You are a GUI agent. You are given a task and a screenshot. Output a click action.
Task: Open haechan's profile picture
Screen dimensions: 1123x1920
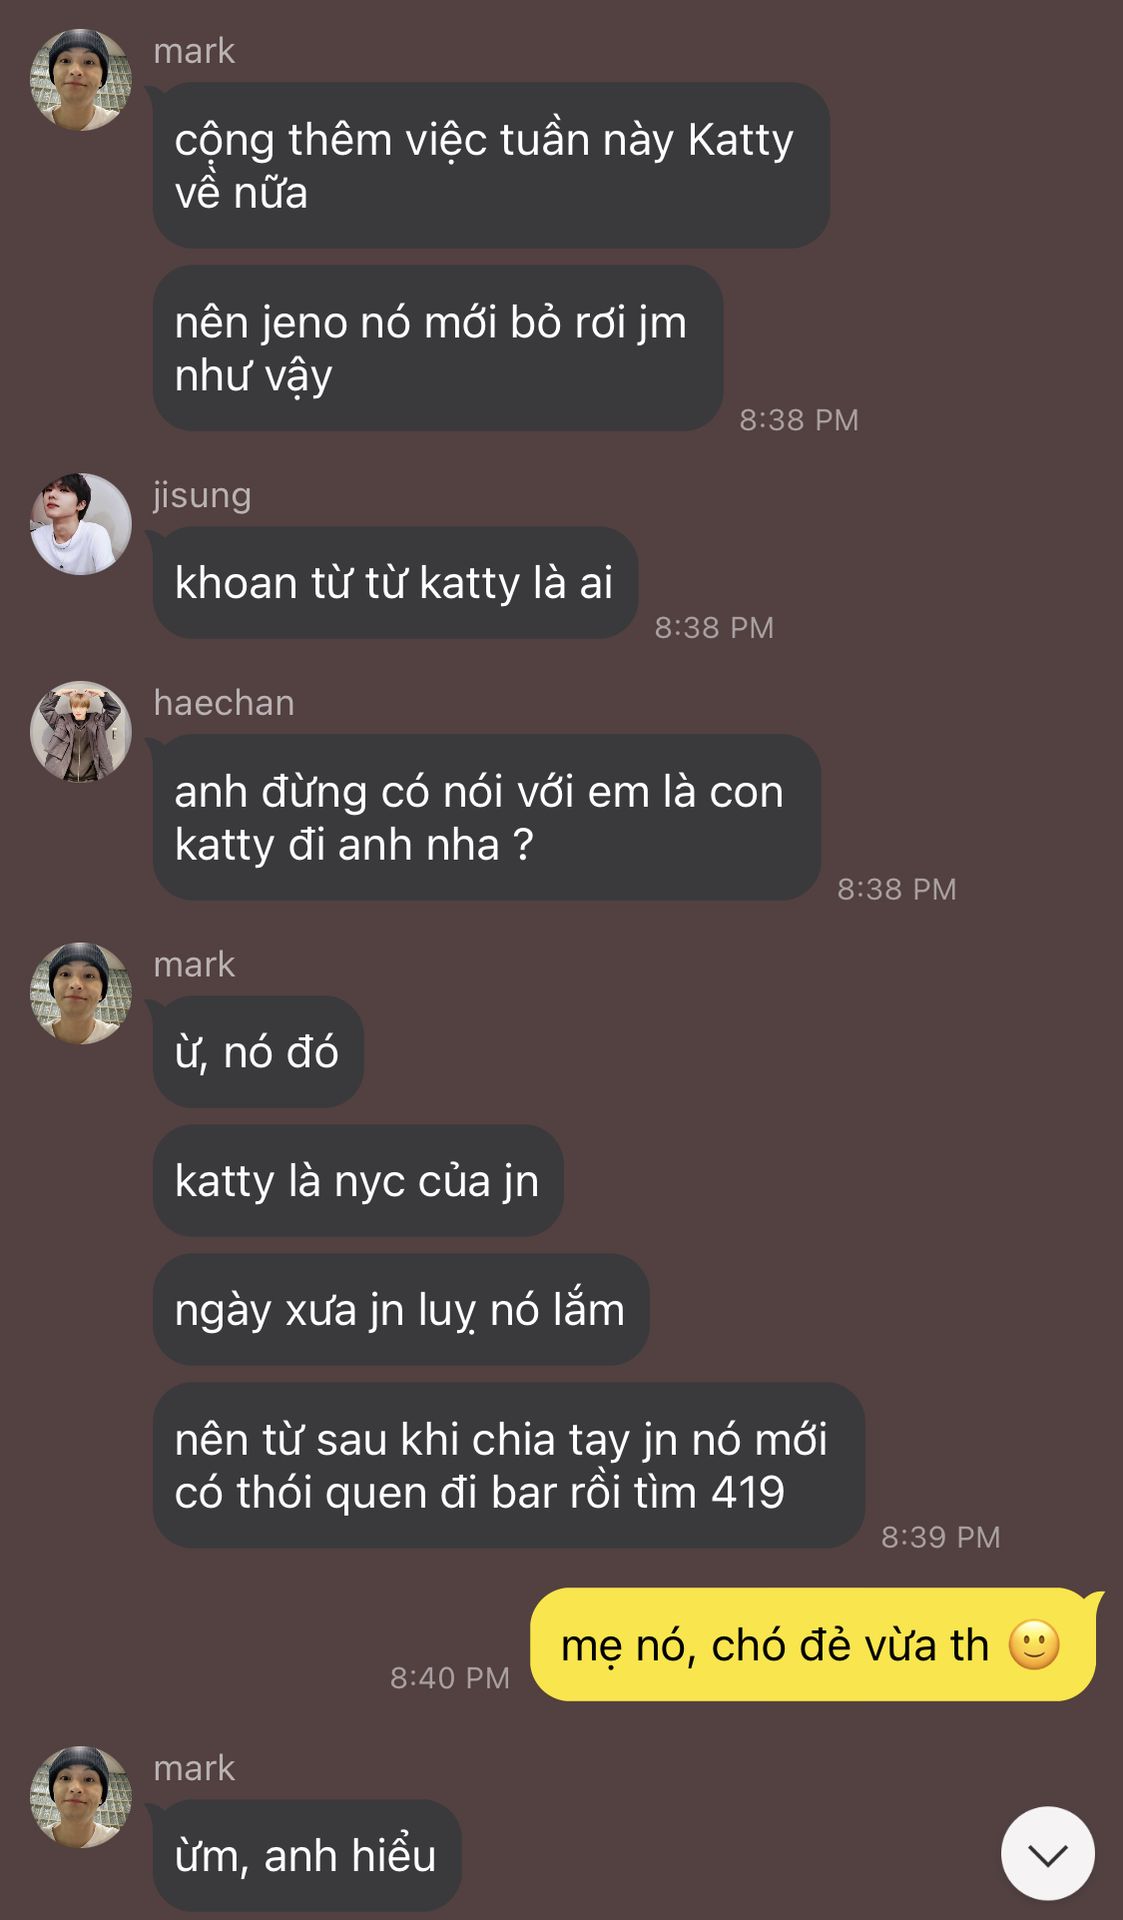(x=81, y=731)
